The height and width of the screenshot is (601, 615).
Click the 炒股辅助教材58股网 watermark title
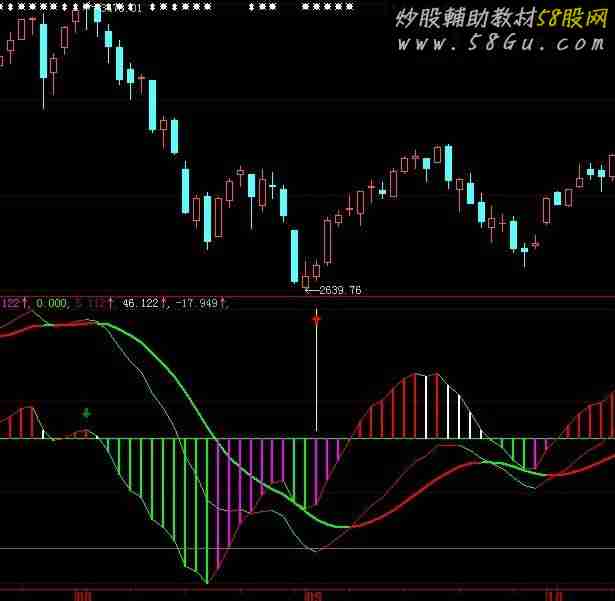(x=502, y=18)
